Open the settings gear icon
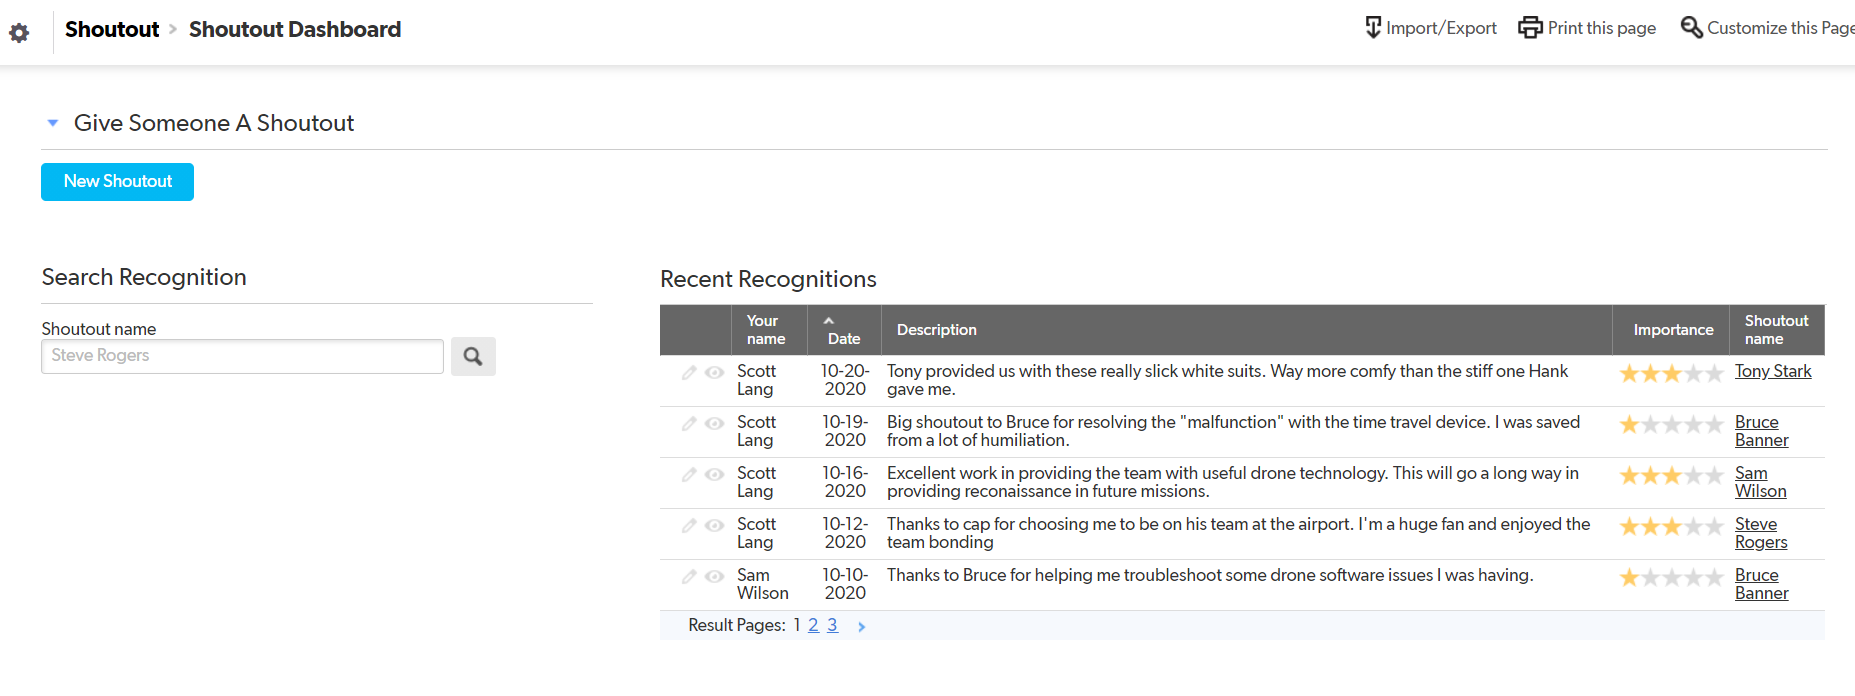This screenshot has width=1855, height=696. click(19, 33)
